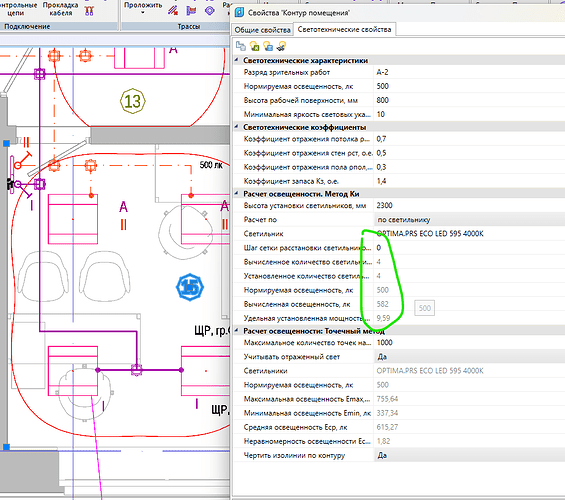The width and height of the screenshot is (565, 500).
Task: Select the Максимальная освещенность value 755,64
Action: pos(387,399)
